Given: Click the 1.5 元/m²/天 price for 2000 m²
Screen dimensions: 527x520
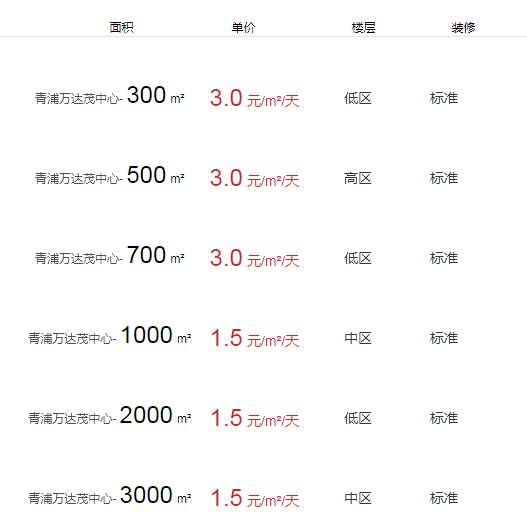Looking at the screenshot, I should (x=254, y=418).
